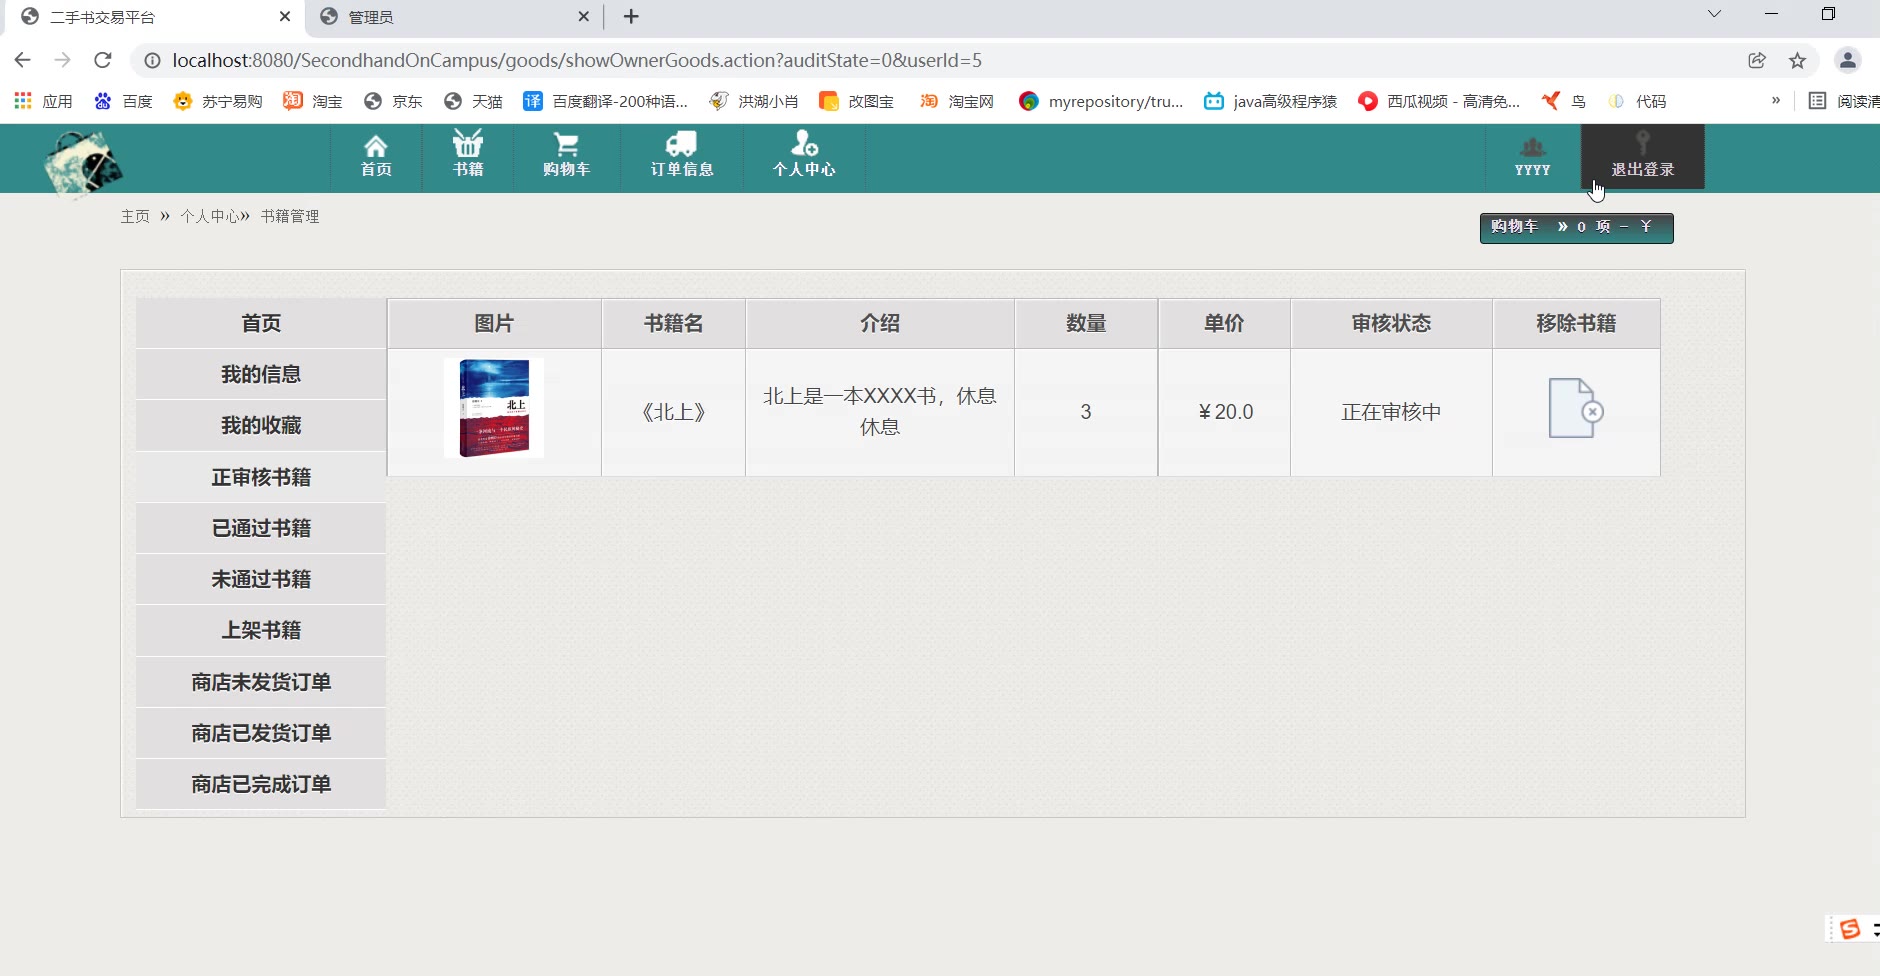Select 正审核书籍 in the sidebar menu

click(x=261, y=477)
